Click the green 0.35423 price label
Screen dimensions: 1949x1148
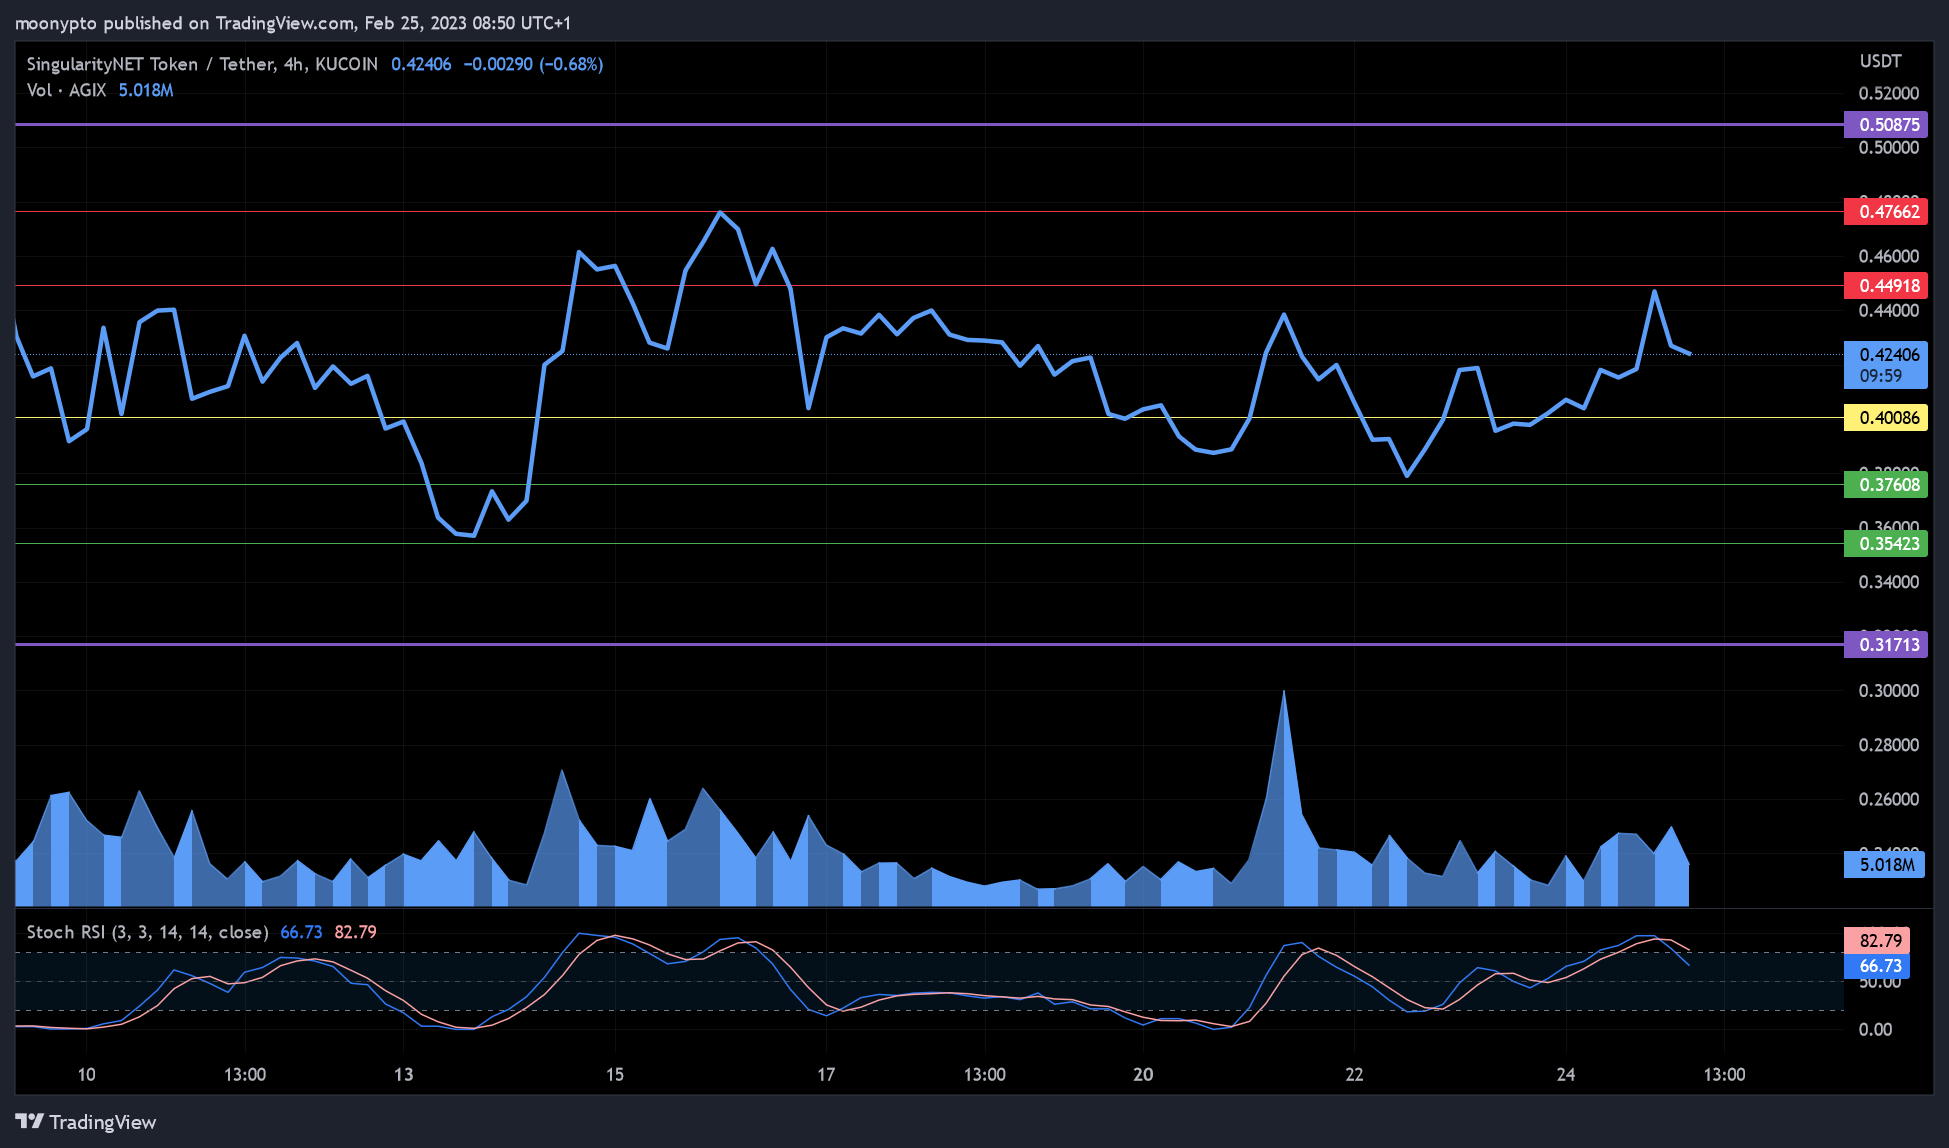click(x=1885, y=544)
